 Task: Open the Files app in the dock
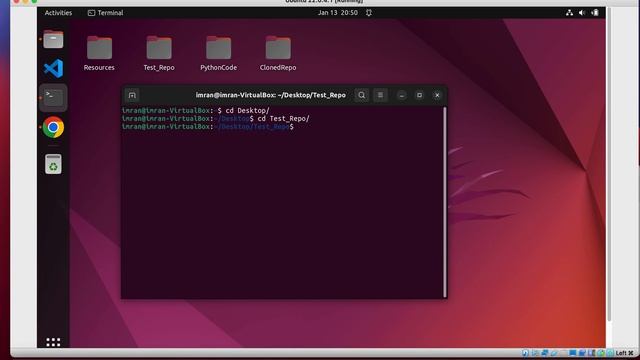click(x=53, y=39)
